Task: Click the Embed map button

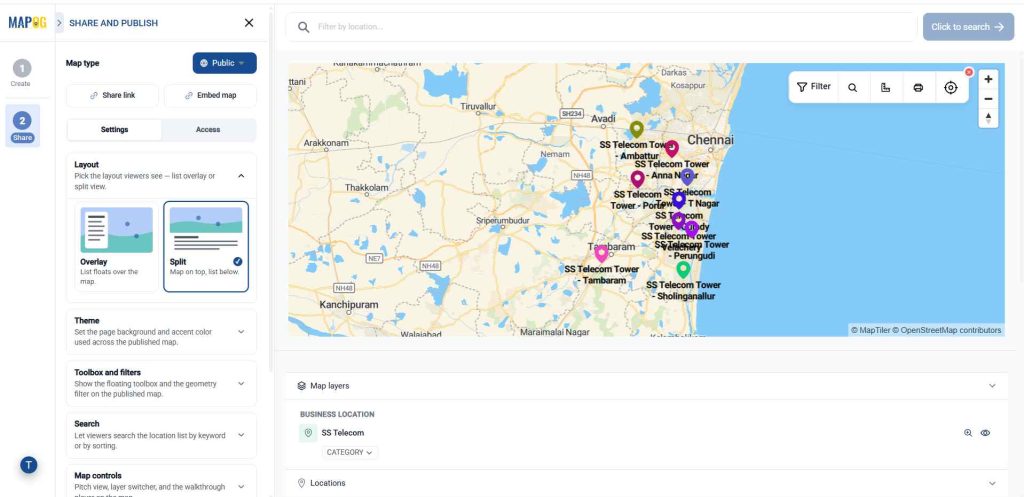Action: (x=210, y=95)
